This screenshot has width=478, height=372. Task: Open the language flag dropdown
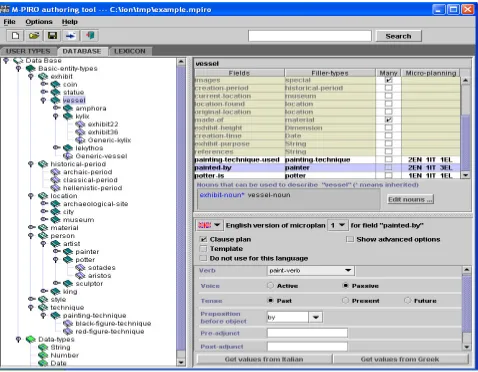pos(209,225)
